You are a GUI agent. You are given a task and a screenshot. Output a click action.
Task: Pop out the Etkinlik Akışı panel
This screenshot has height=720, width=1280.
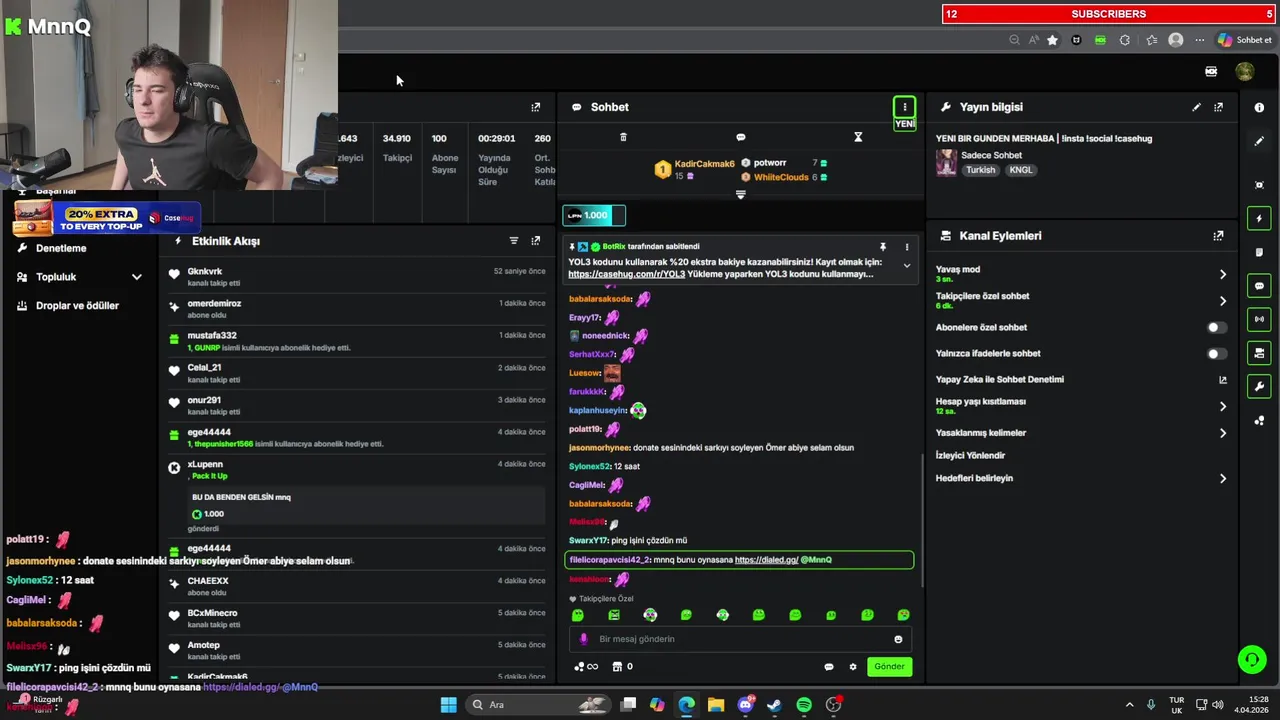point(536,241)
